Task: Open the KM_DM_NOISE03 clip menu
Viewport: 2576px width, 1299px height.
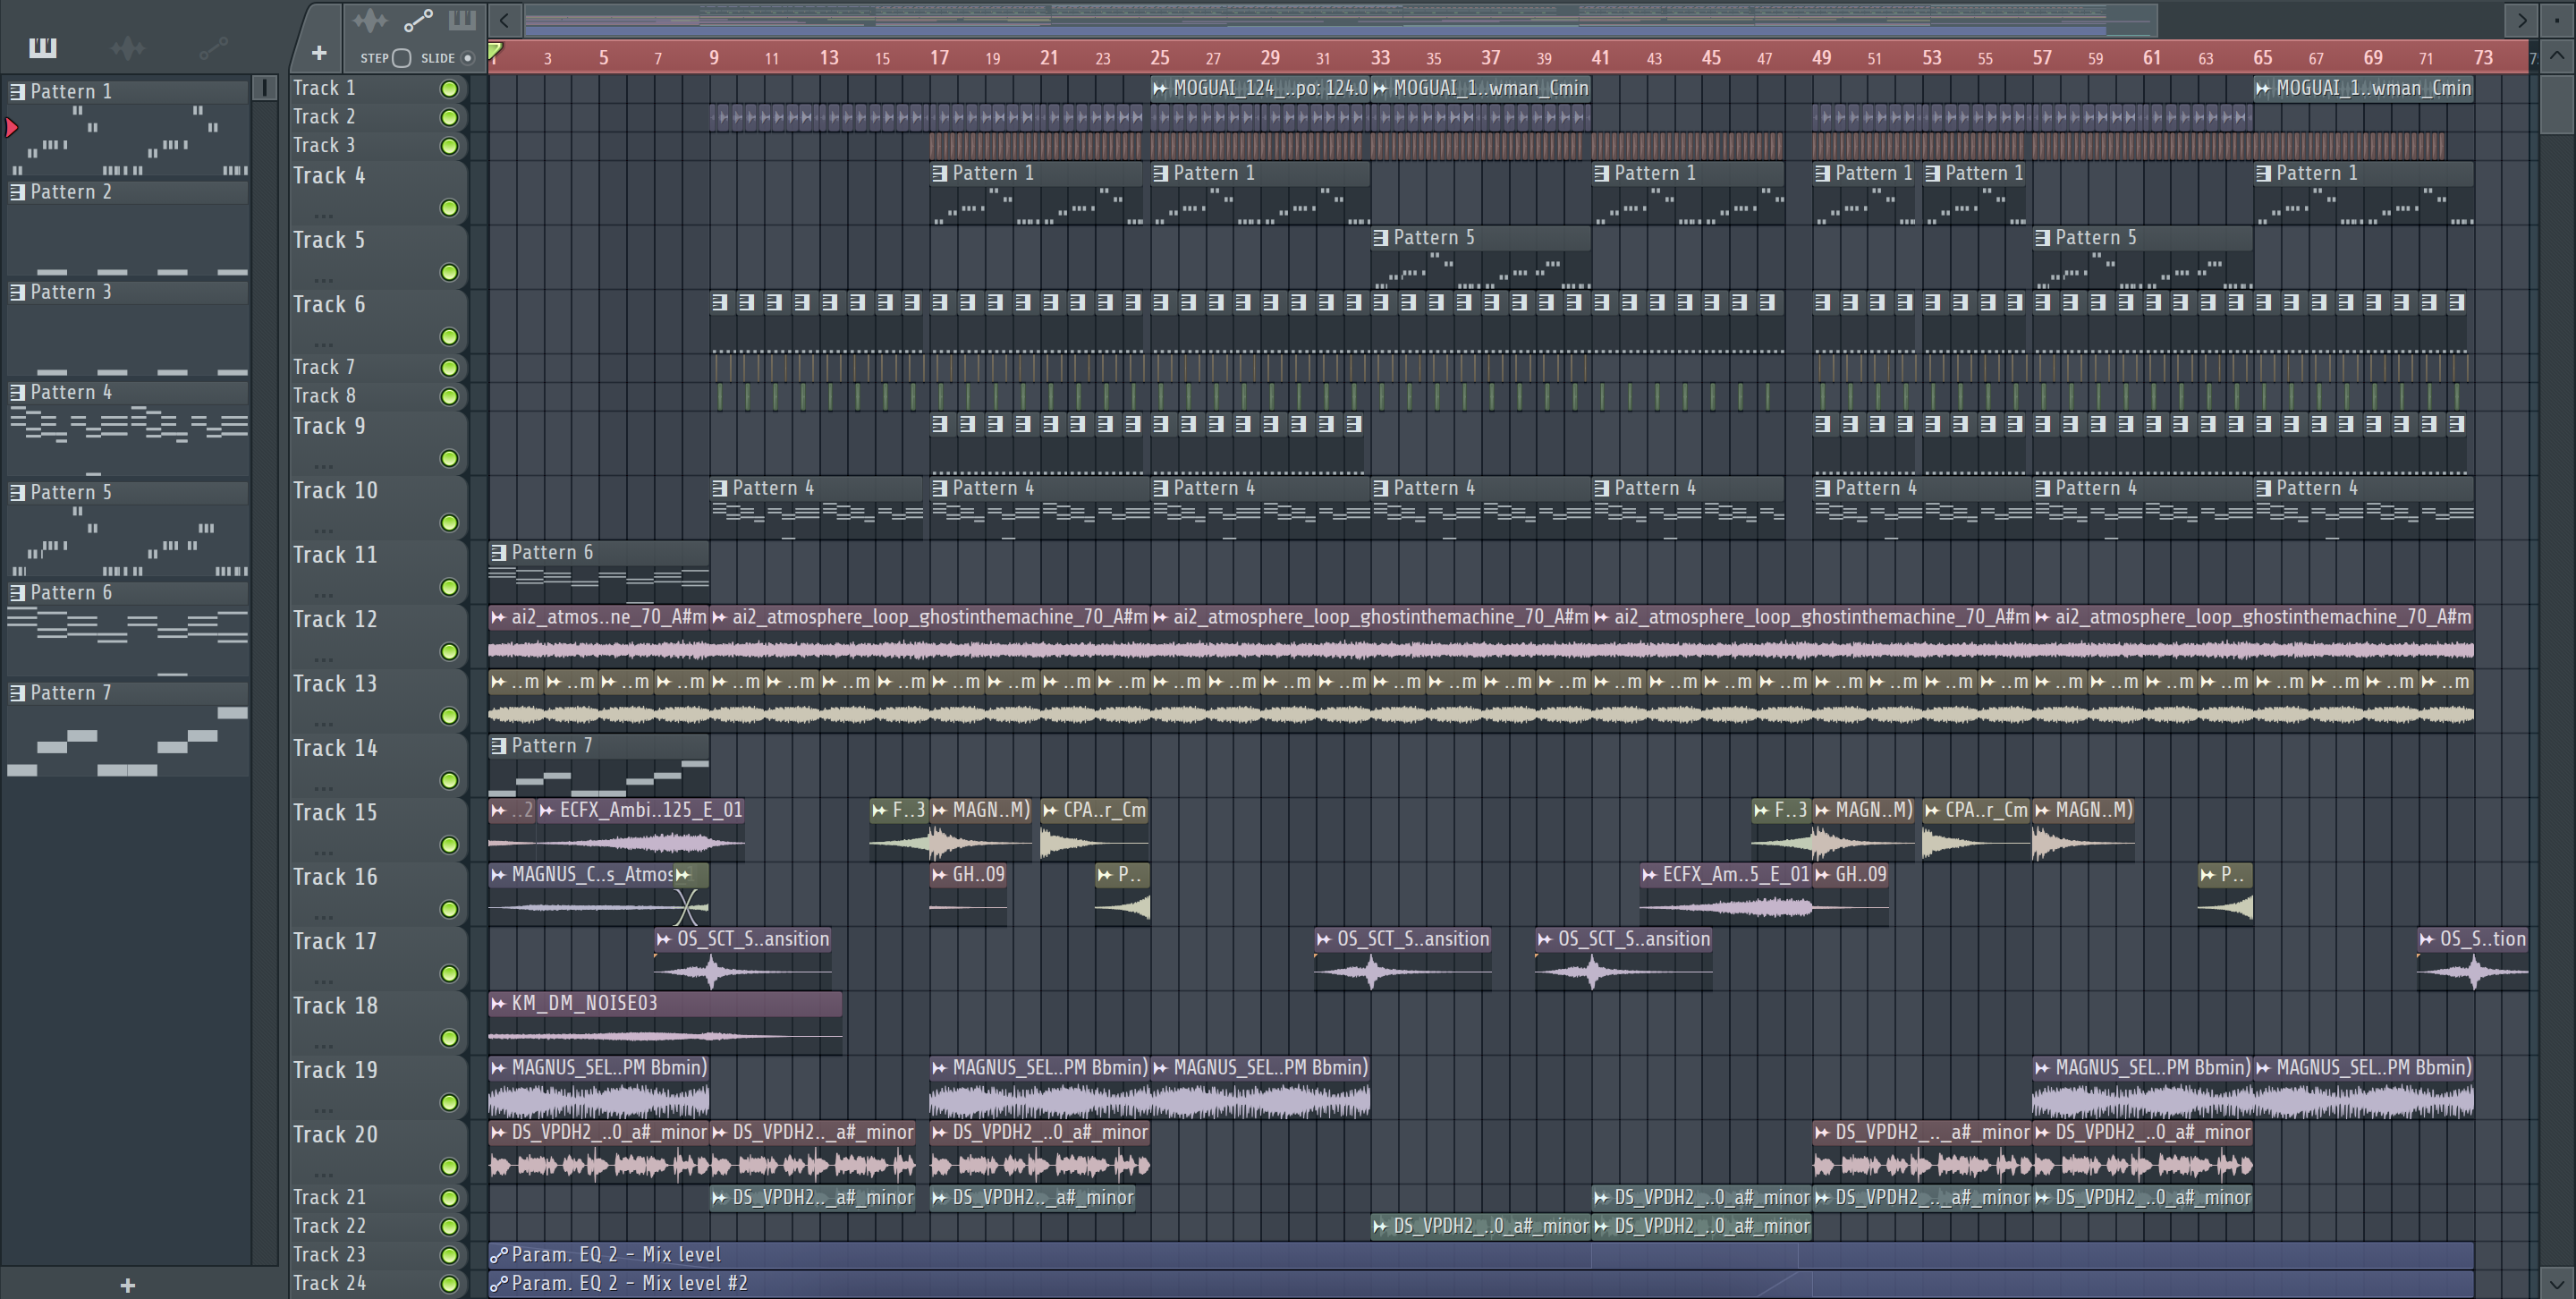Action: (x=498, y=1003)
